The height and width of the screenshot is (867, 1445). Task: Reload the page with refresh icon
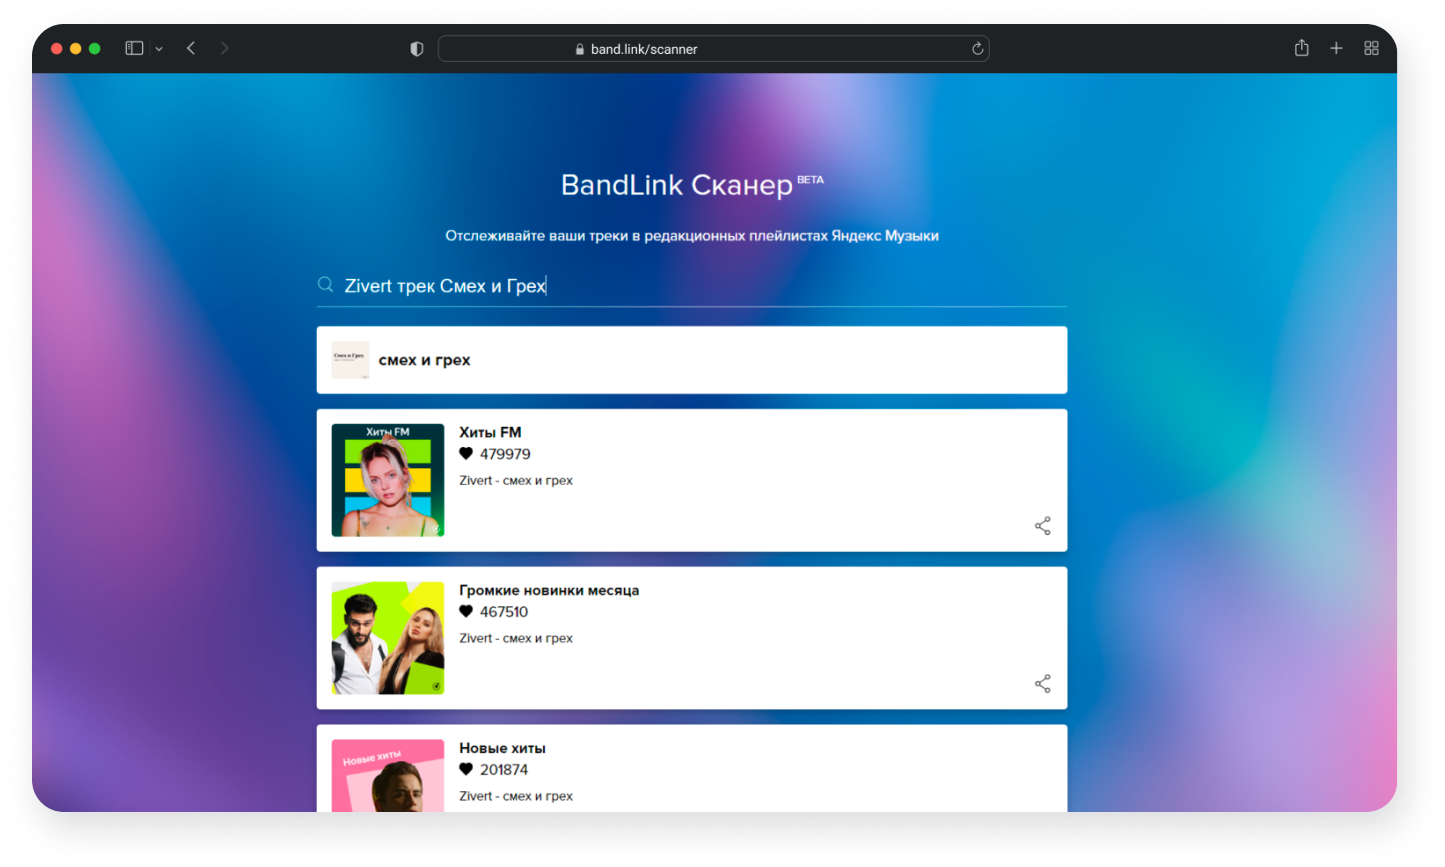coord(977,49)
